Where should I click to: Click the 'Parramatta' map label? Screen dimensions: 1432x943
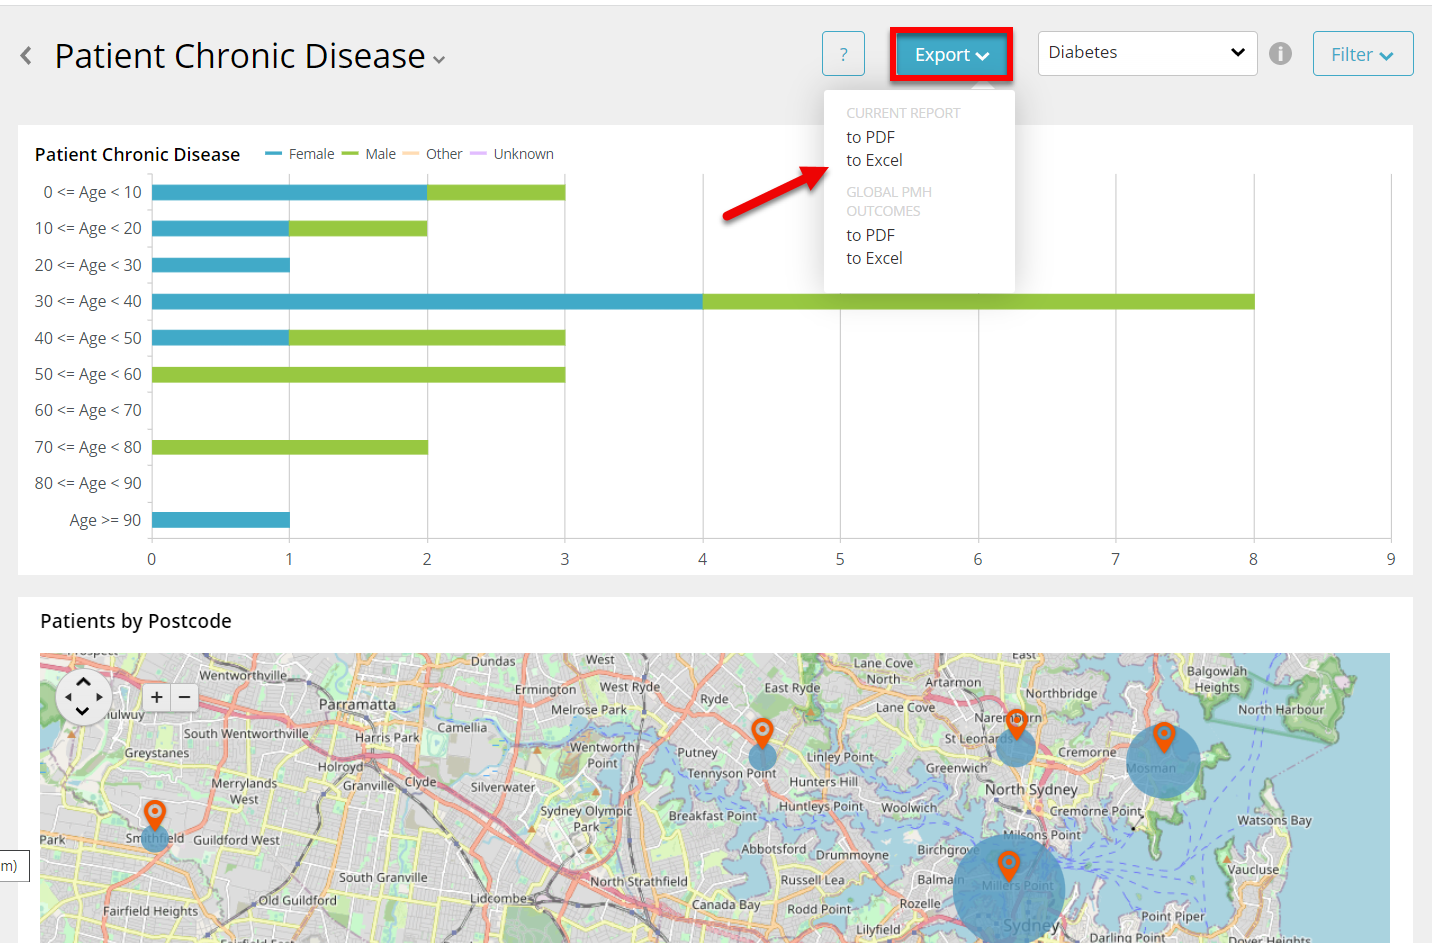pyautogui.click(x=357, y=704)
